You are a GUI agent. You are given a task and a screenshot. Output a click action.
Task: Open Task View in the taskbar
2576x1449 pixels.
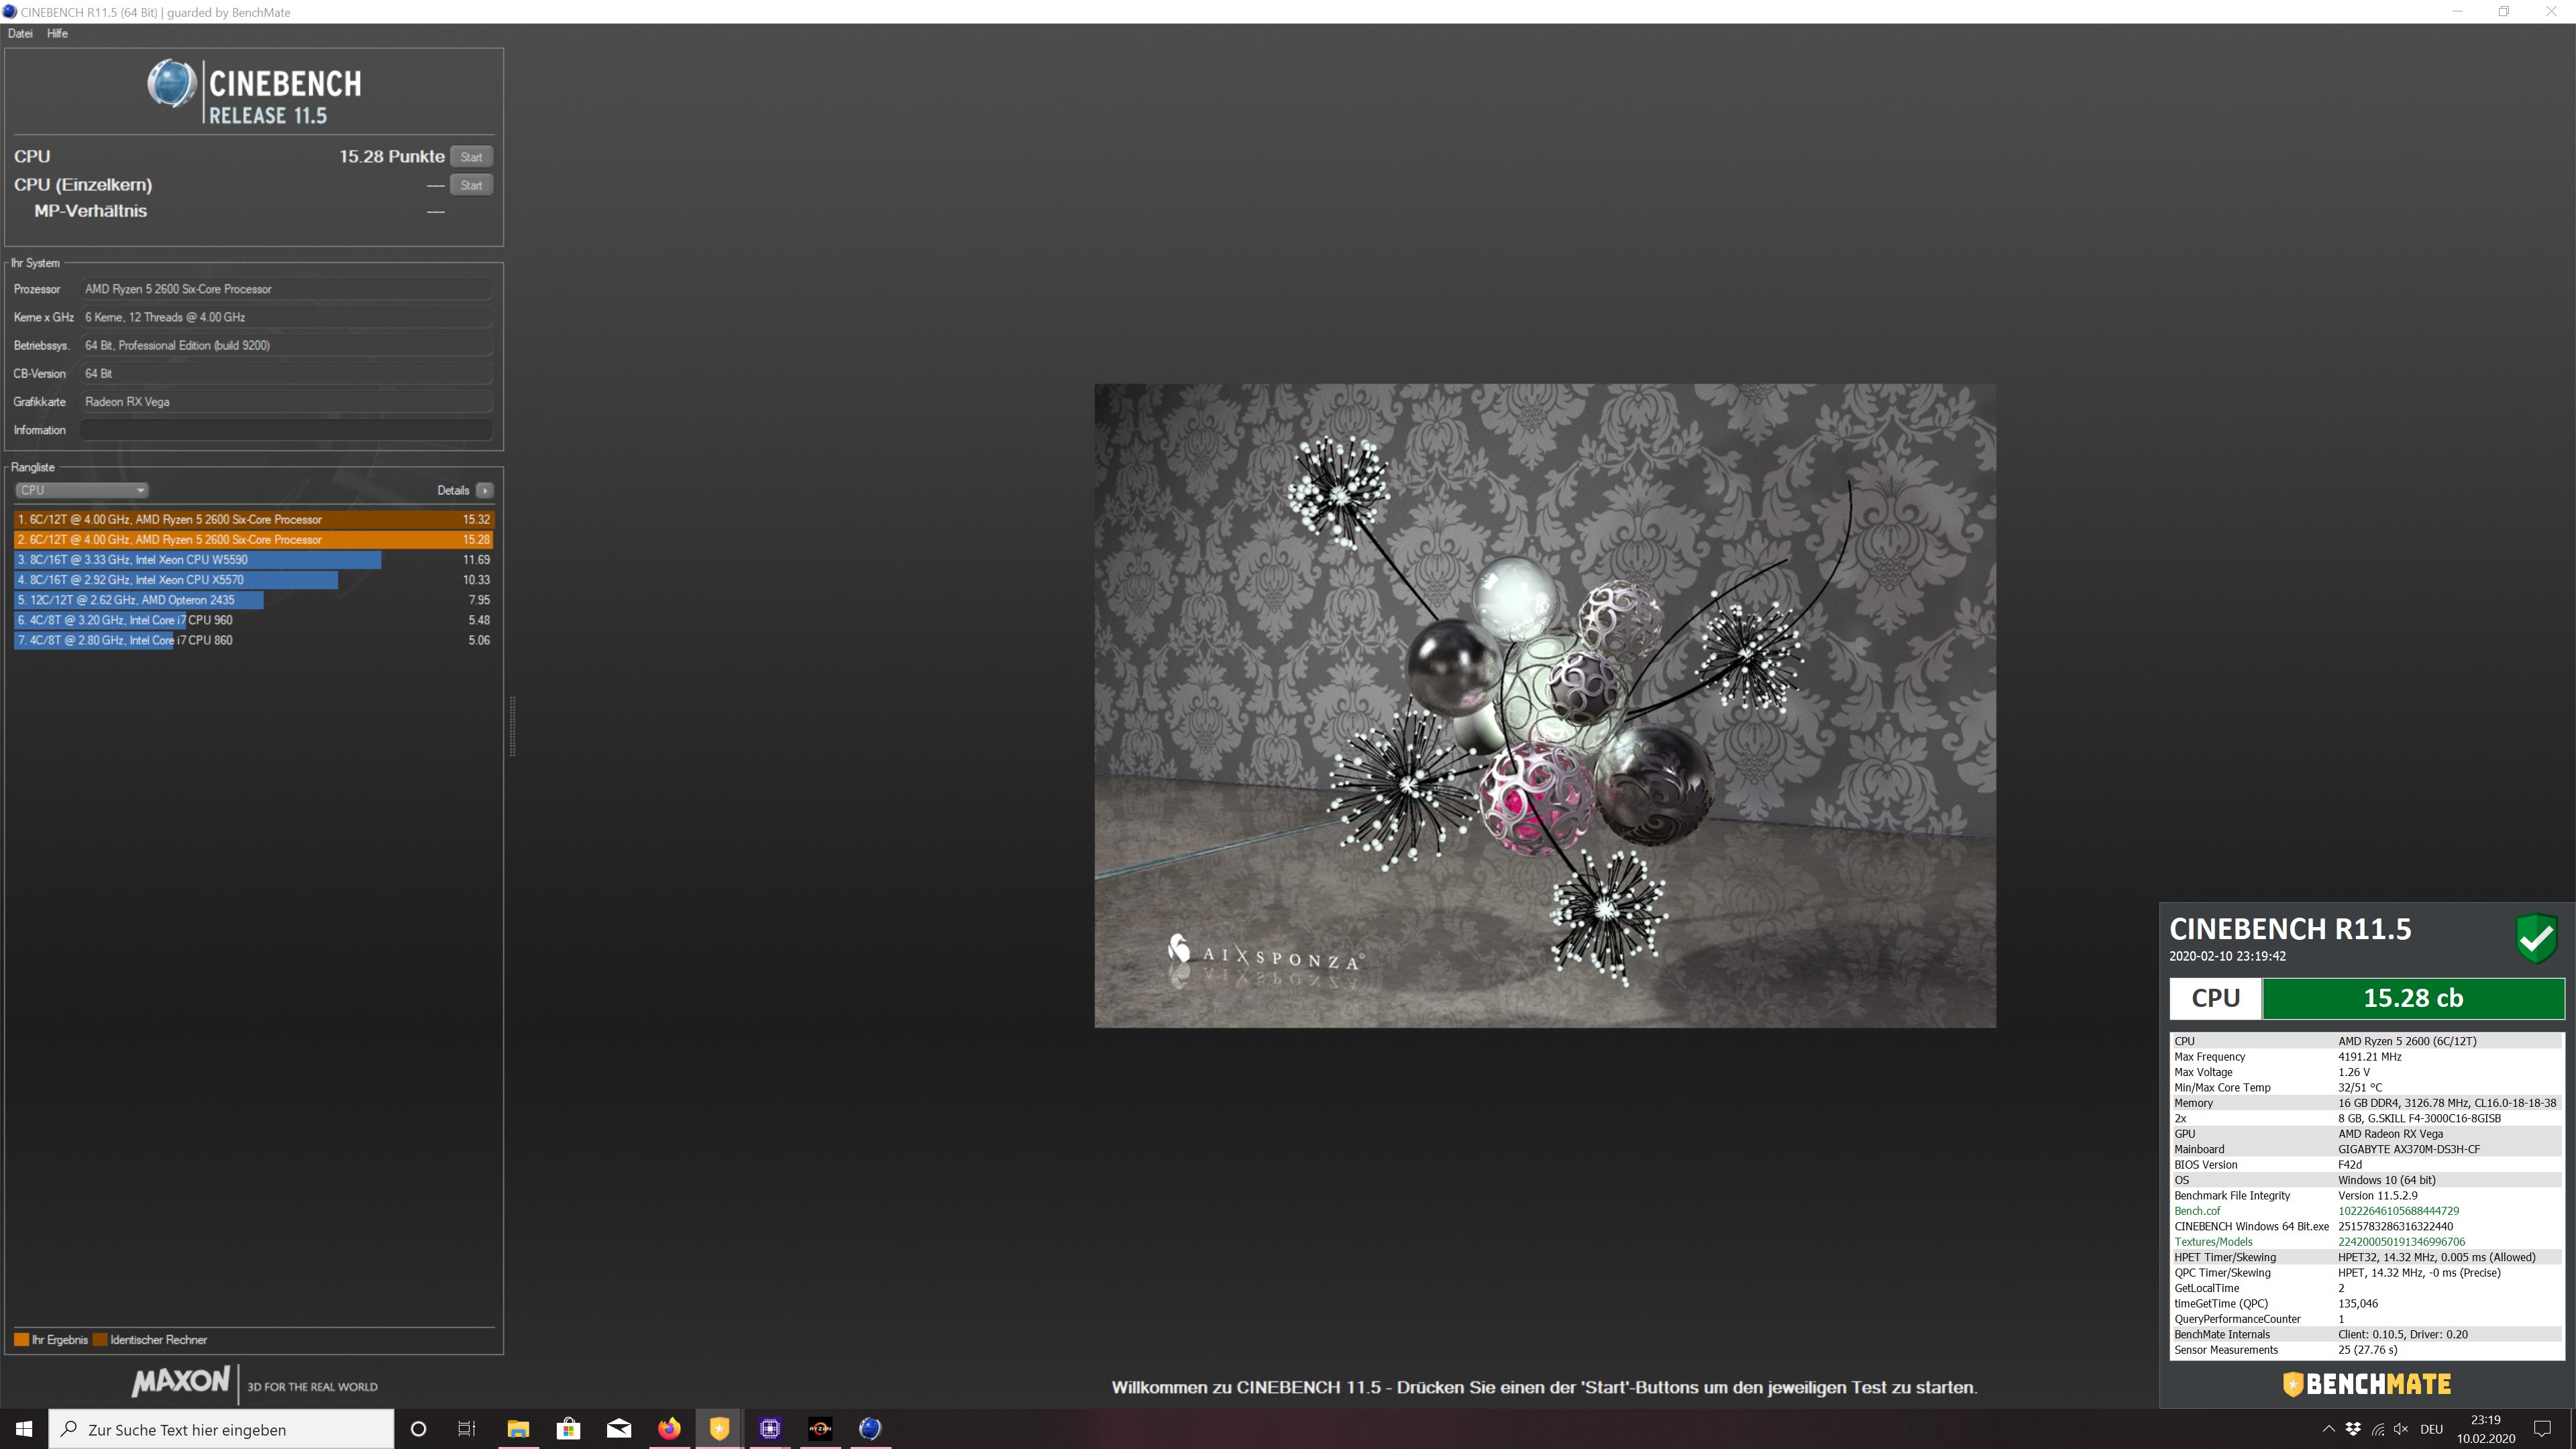[x=466, y=1429]
